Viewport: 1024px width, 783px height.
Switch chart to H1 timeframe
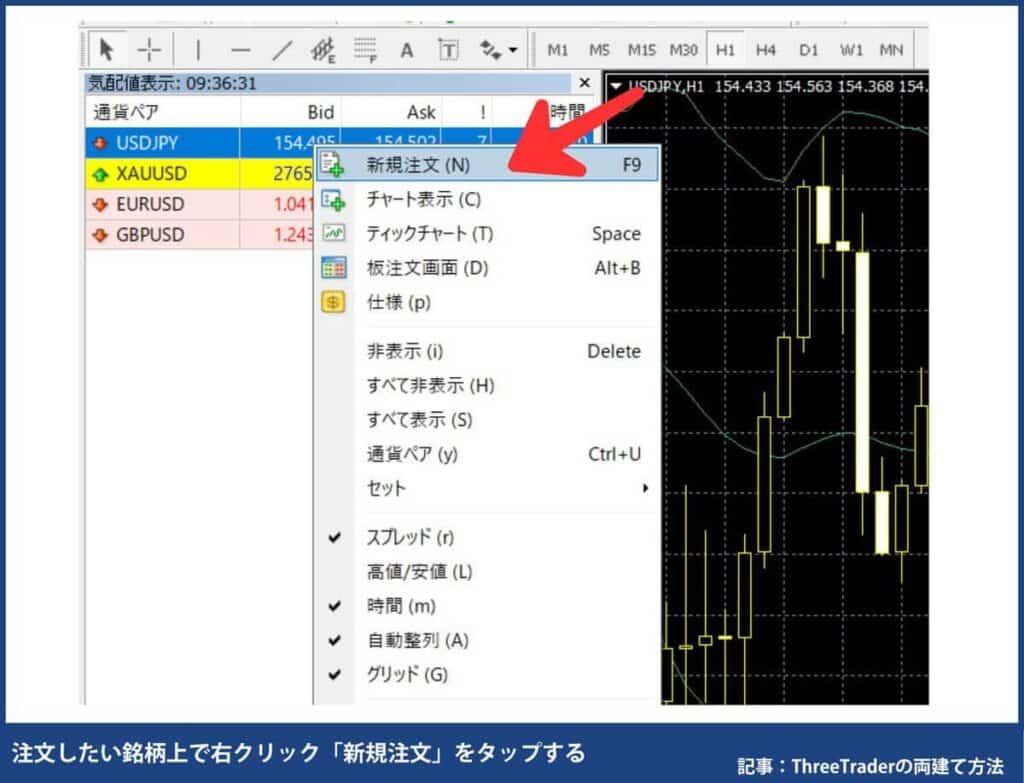point(725,50)
